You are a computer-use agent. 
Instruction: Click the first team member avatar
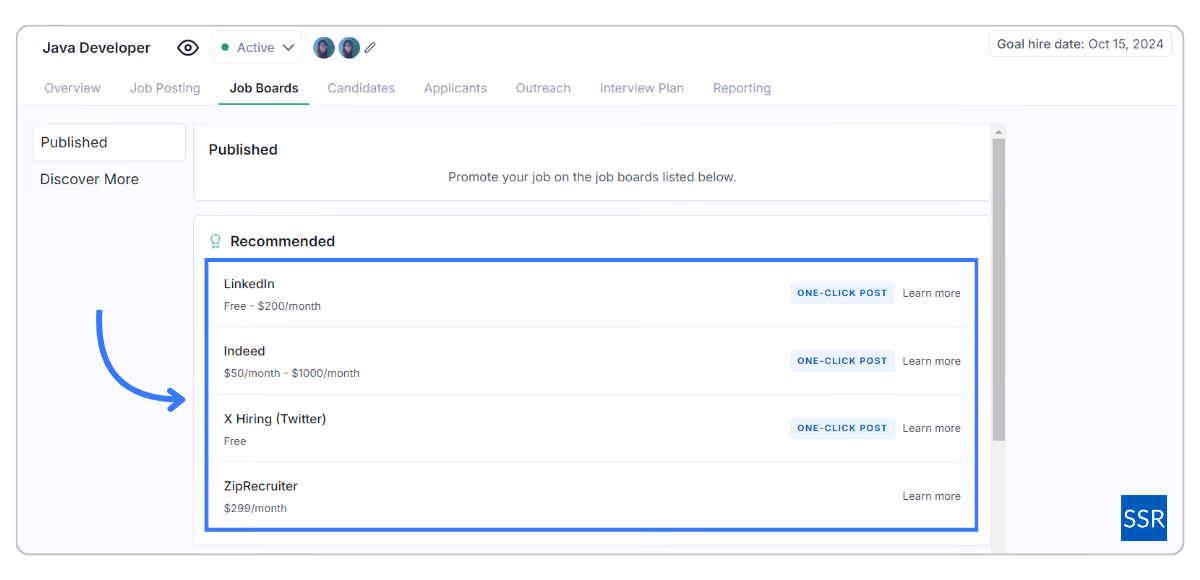tap(324, 48)
